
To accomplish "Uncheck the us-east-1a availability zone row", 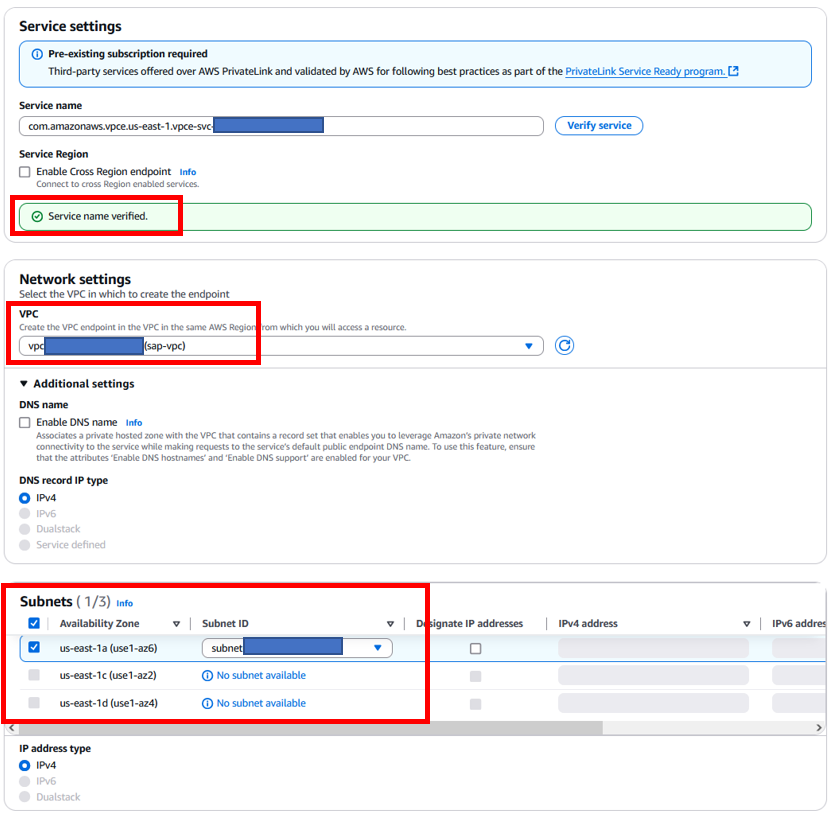I will (34, 647).
